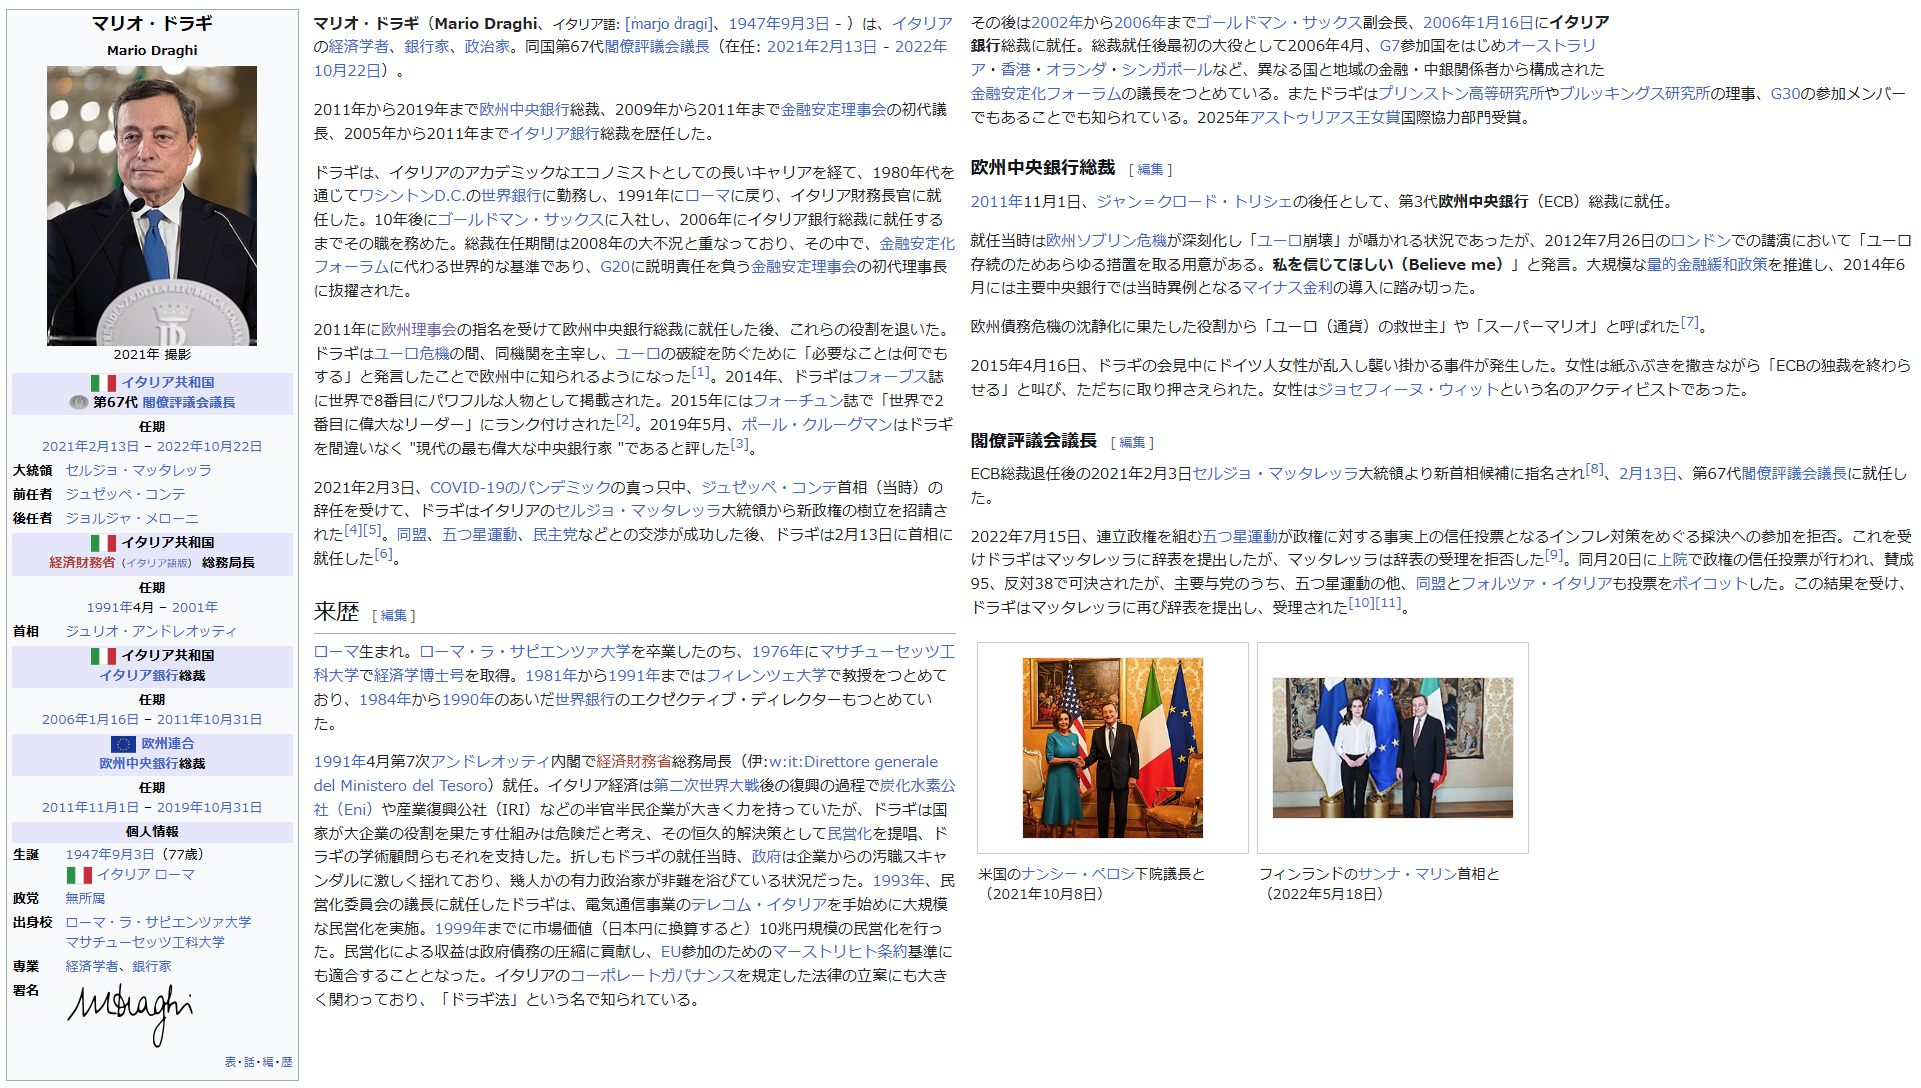Open COVID-19のパンデミック link
1921x1088 pixels.
[x=520, y=488]
